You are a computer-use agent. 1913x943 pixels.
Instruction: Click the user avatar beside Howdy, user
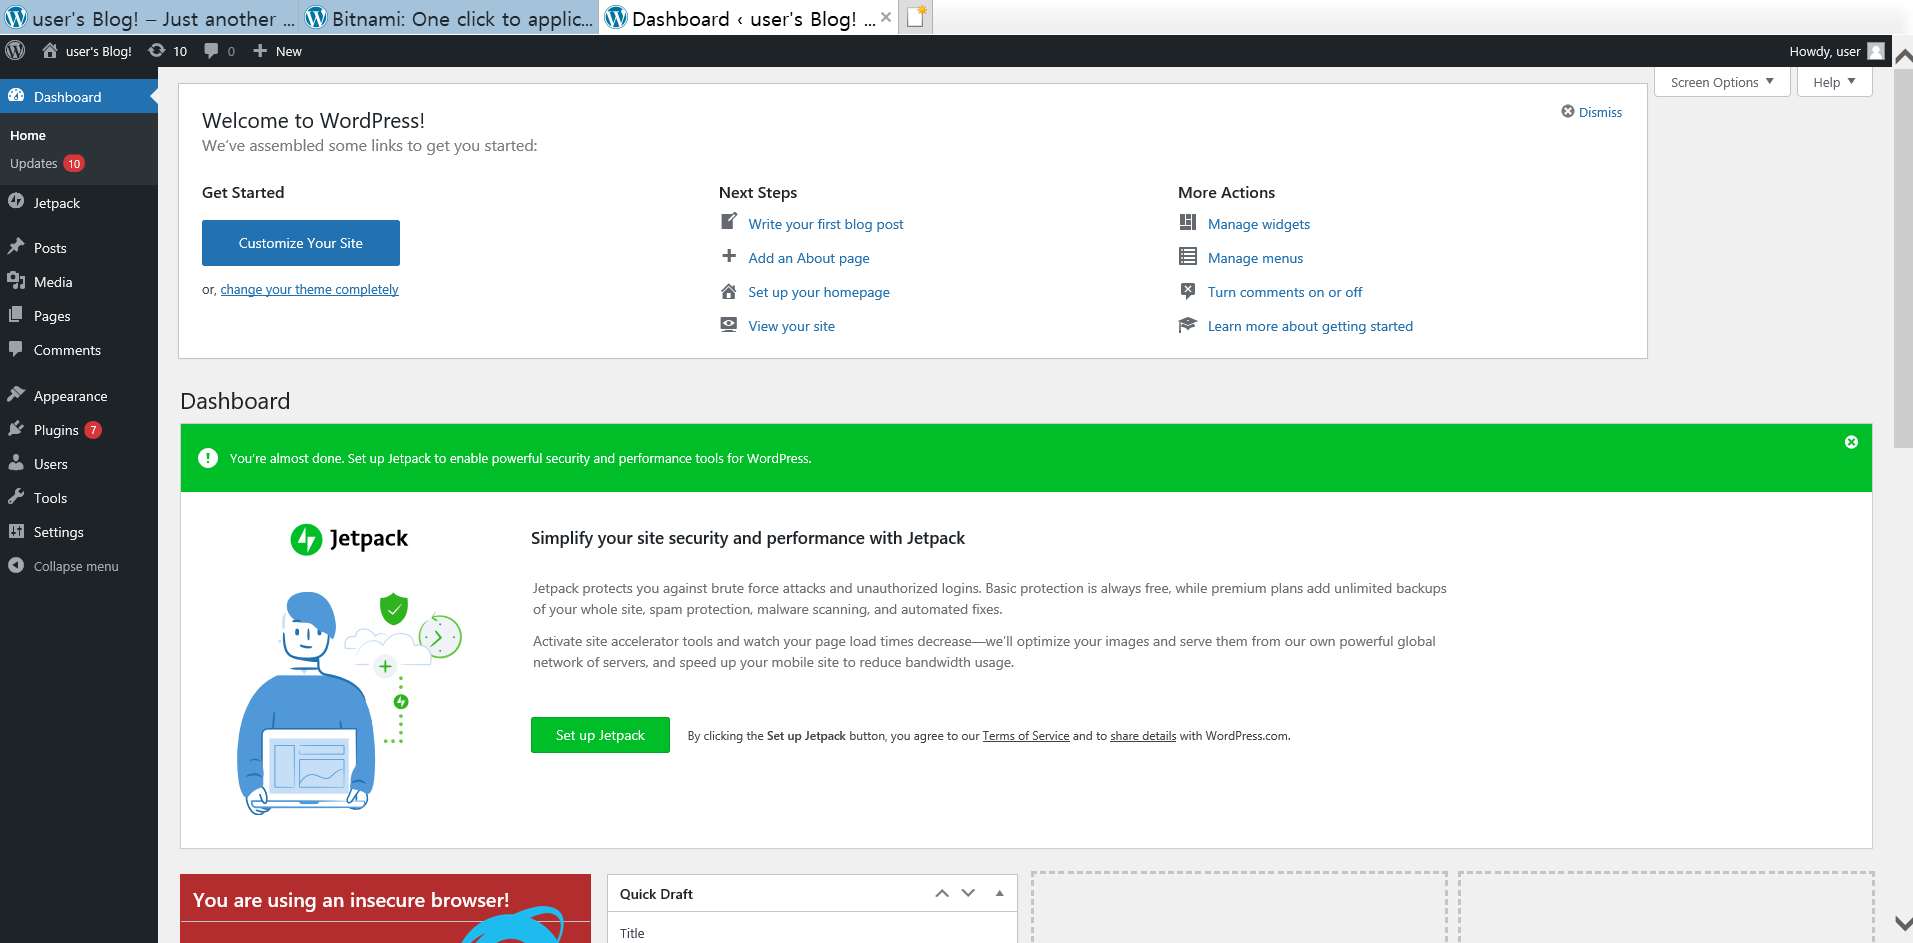[x=1876, y=51]
